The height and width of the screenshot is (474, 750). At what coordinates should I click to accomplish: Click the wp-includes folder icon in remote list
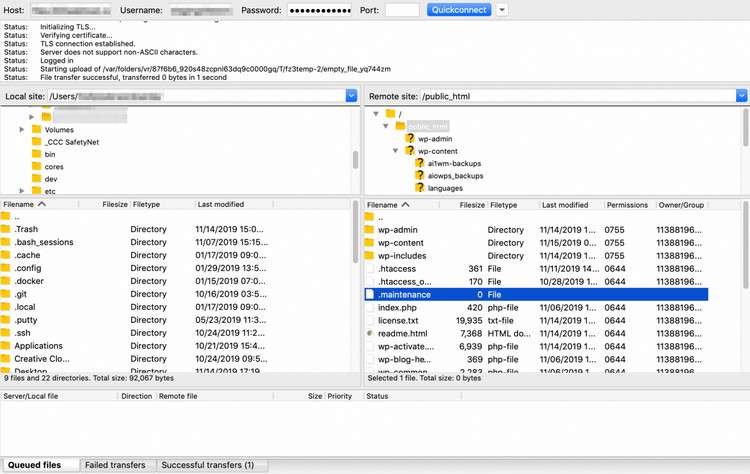click(x=370, y=256)
